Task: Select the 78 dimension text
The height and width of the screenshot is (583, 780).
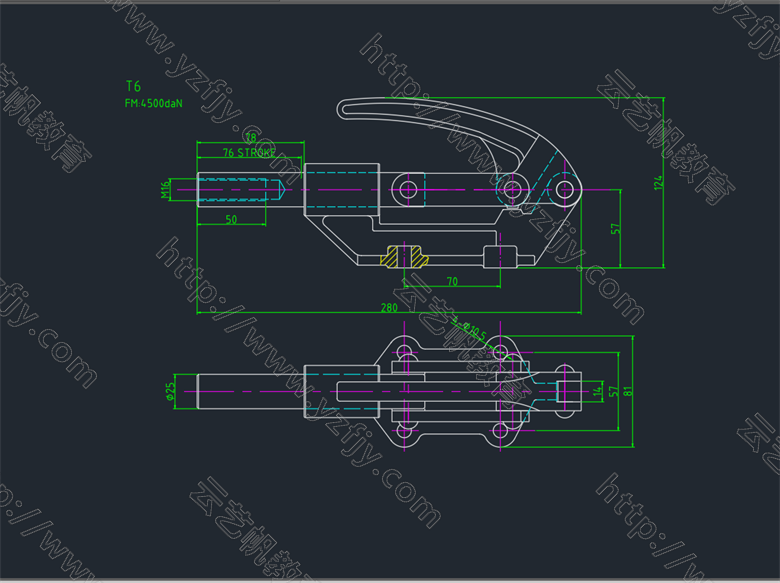Action: 251,137
